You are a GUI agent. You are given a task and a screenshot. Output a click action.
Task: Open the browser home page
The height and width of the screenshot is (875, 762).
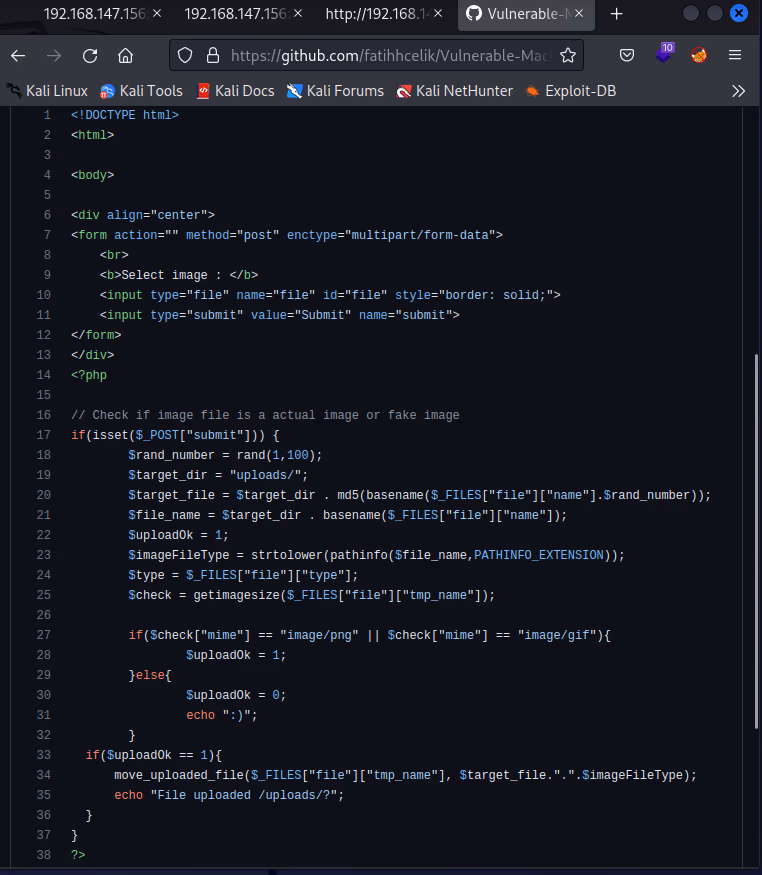coord(126,55)
